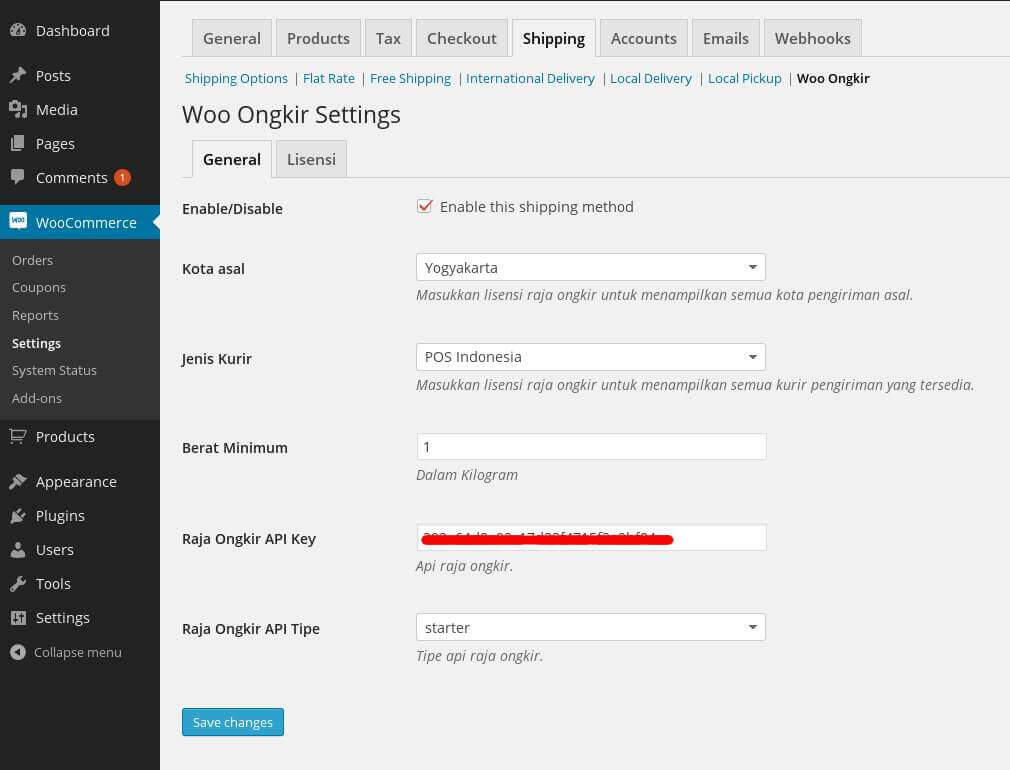The width and height of the screenshot is (1010, 770).
Task: Click the Woo Ongkir section link
Action: 833,79
